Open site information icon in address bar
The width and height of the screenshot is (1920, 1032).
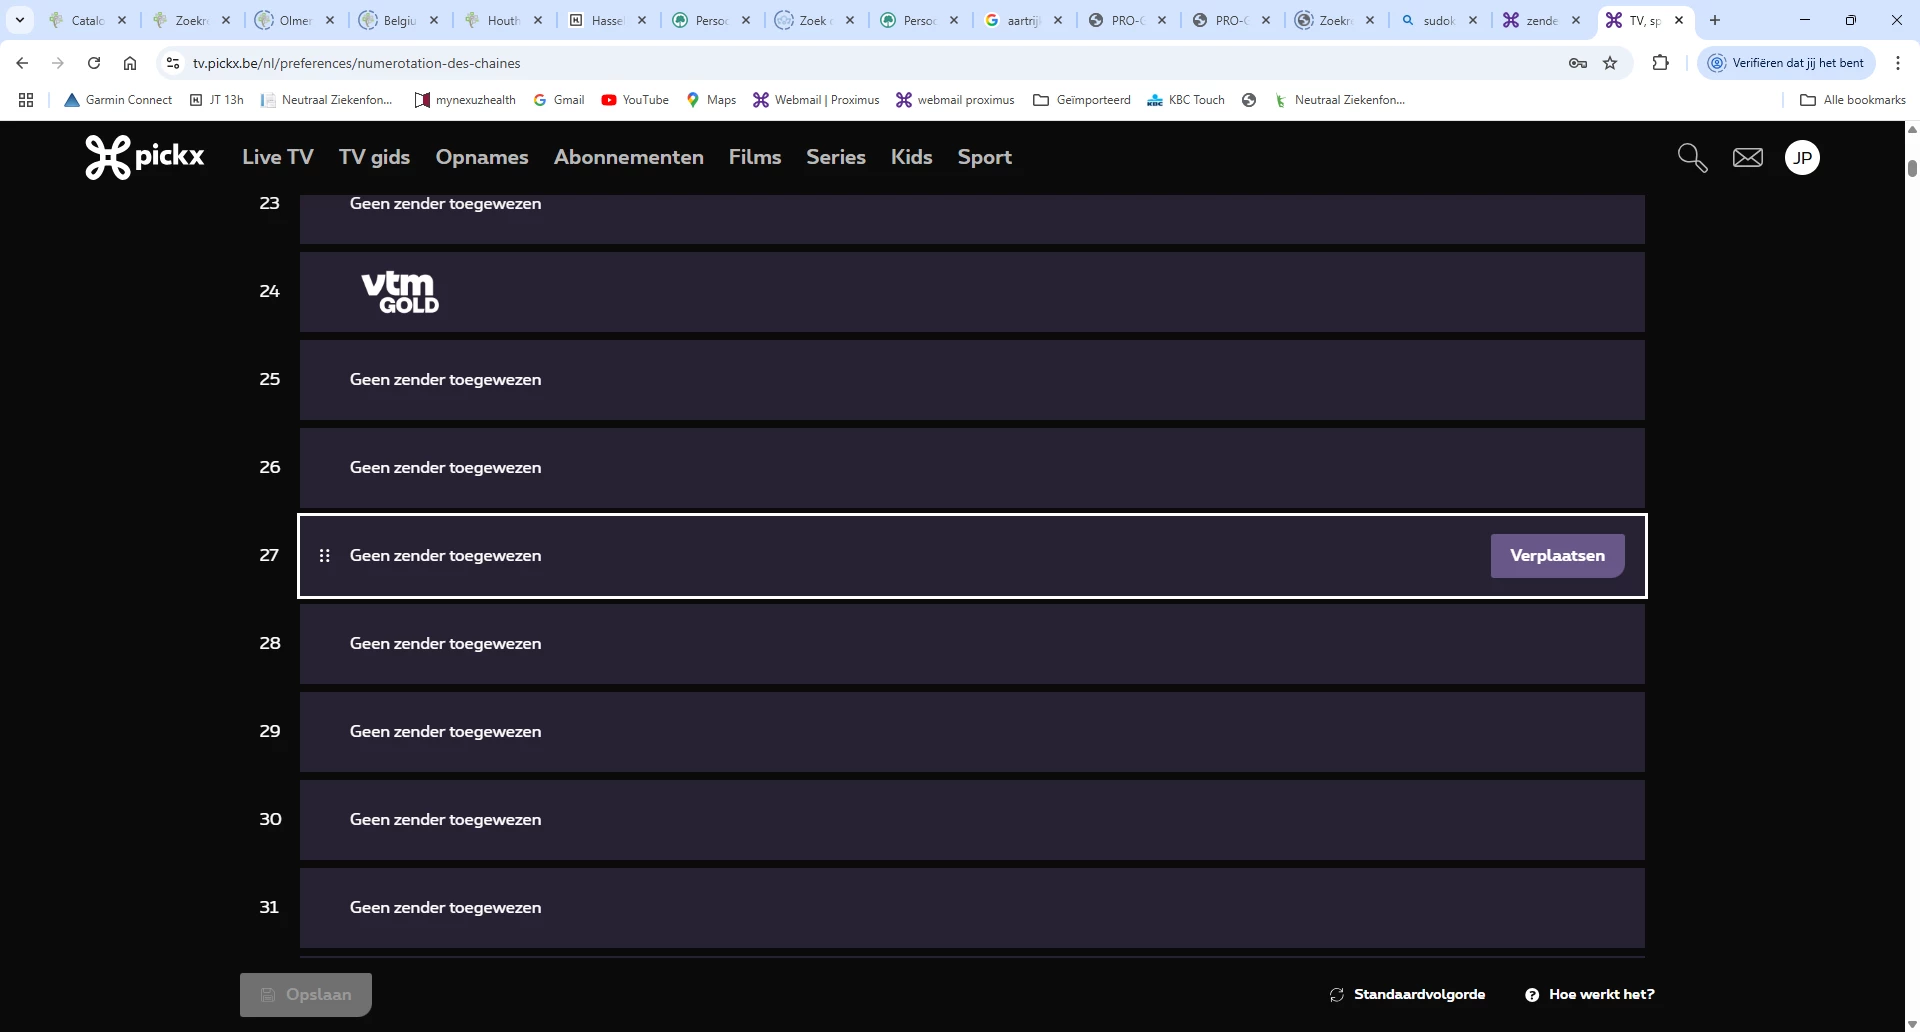pyautogui.click(x=173, y=63)
